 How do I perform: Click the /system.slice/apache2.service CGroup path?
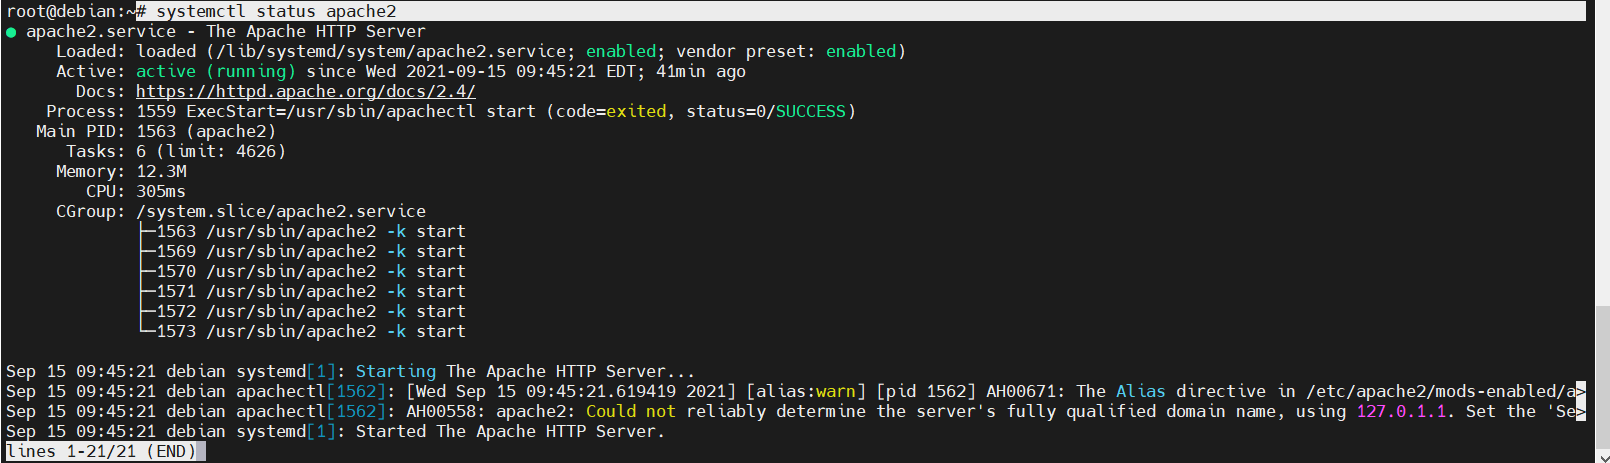281,212
